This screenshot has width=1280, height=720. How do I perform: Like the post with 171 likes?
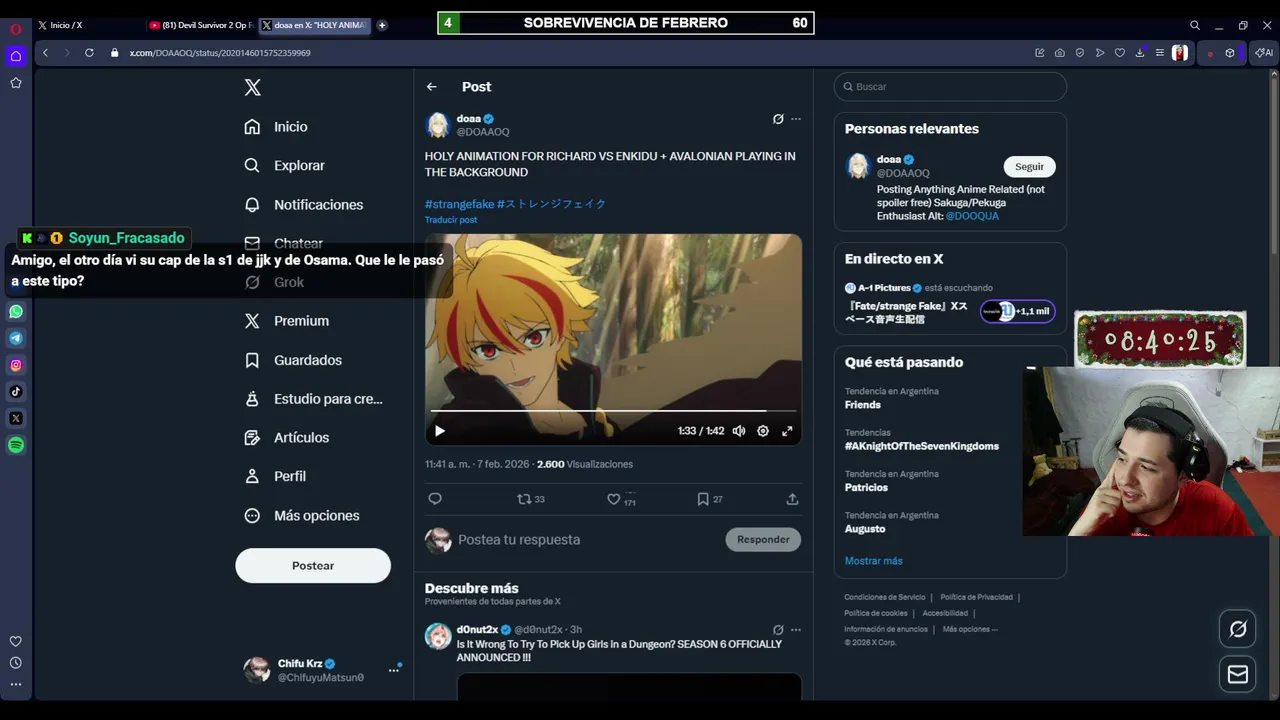pyautogui.click(x=621, y=499)
